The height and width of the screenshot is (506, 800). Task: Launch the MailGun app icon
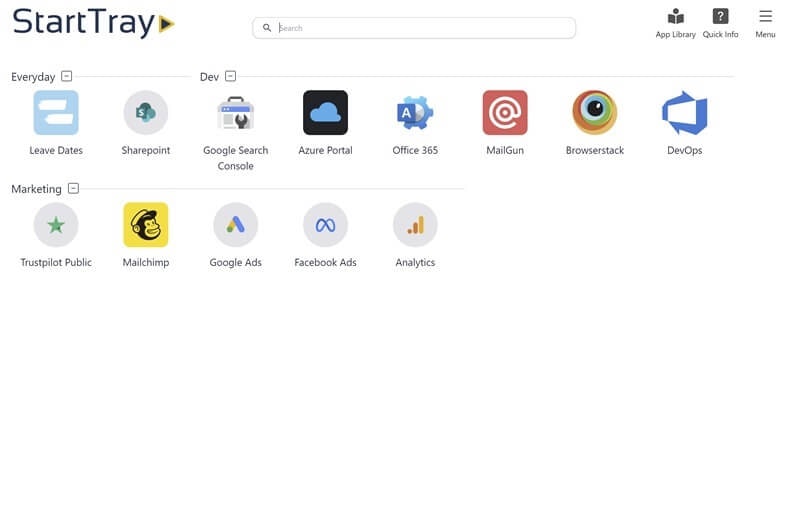click(505, 113)
